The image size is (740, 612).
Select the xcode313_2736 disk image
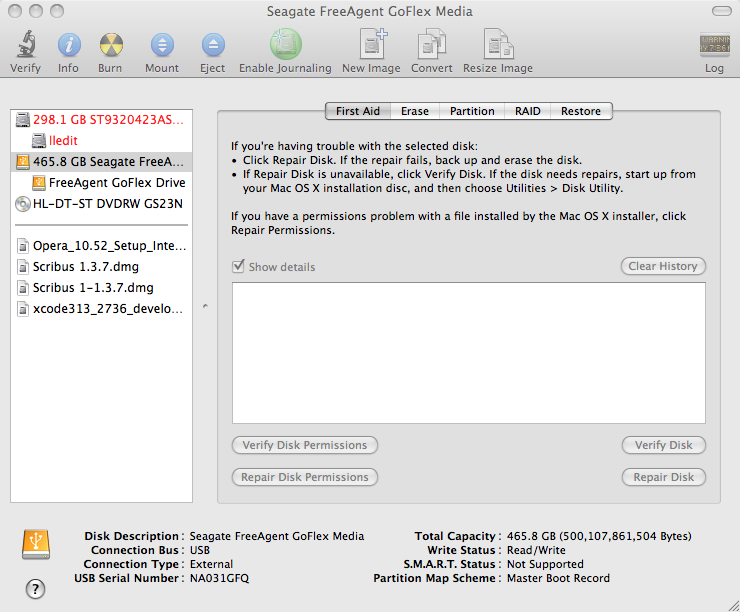coord(101,309)
